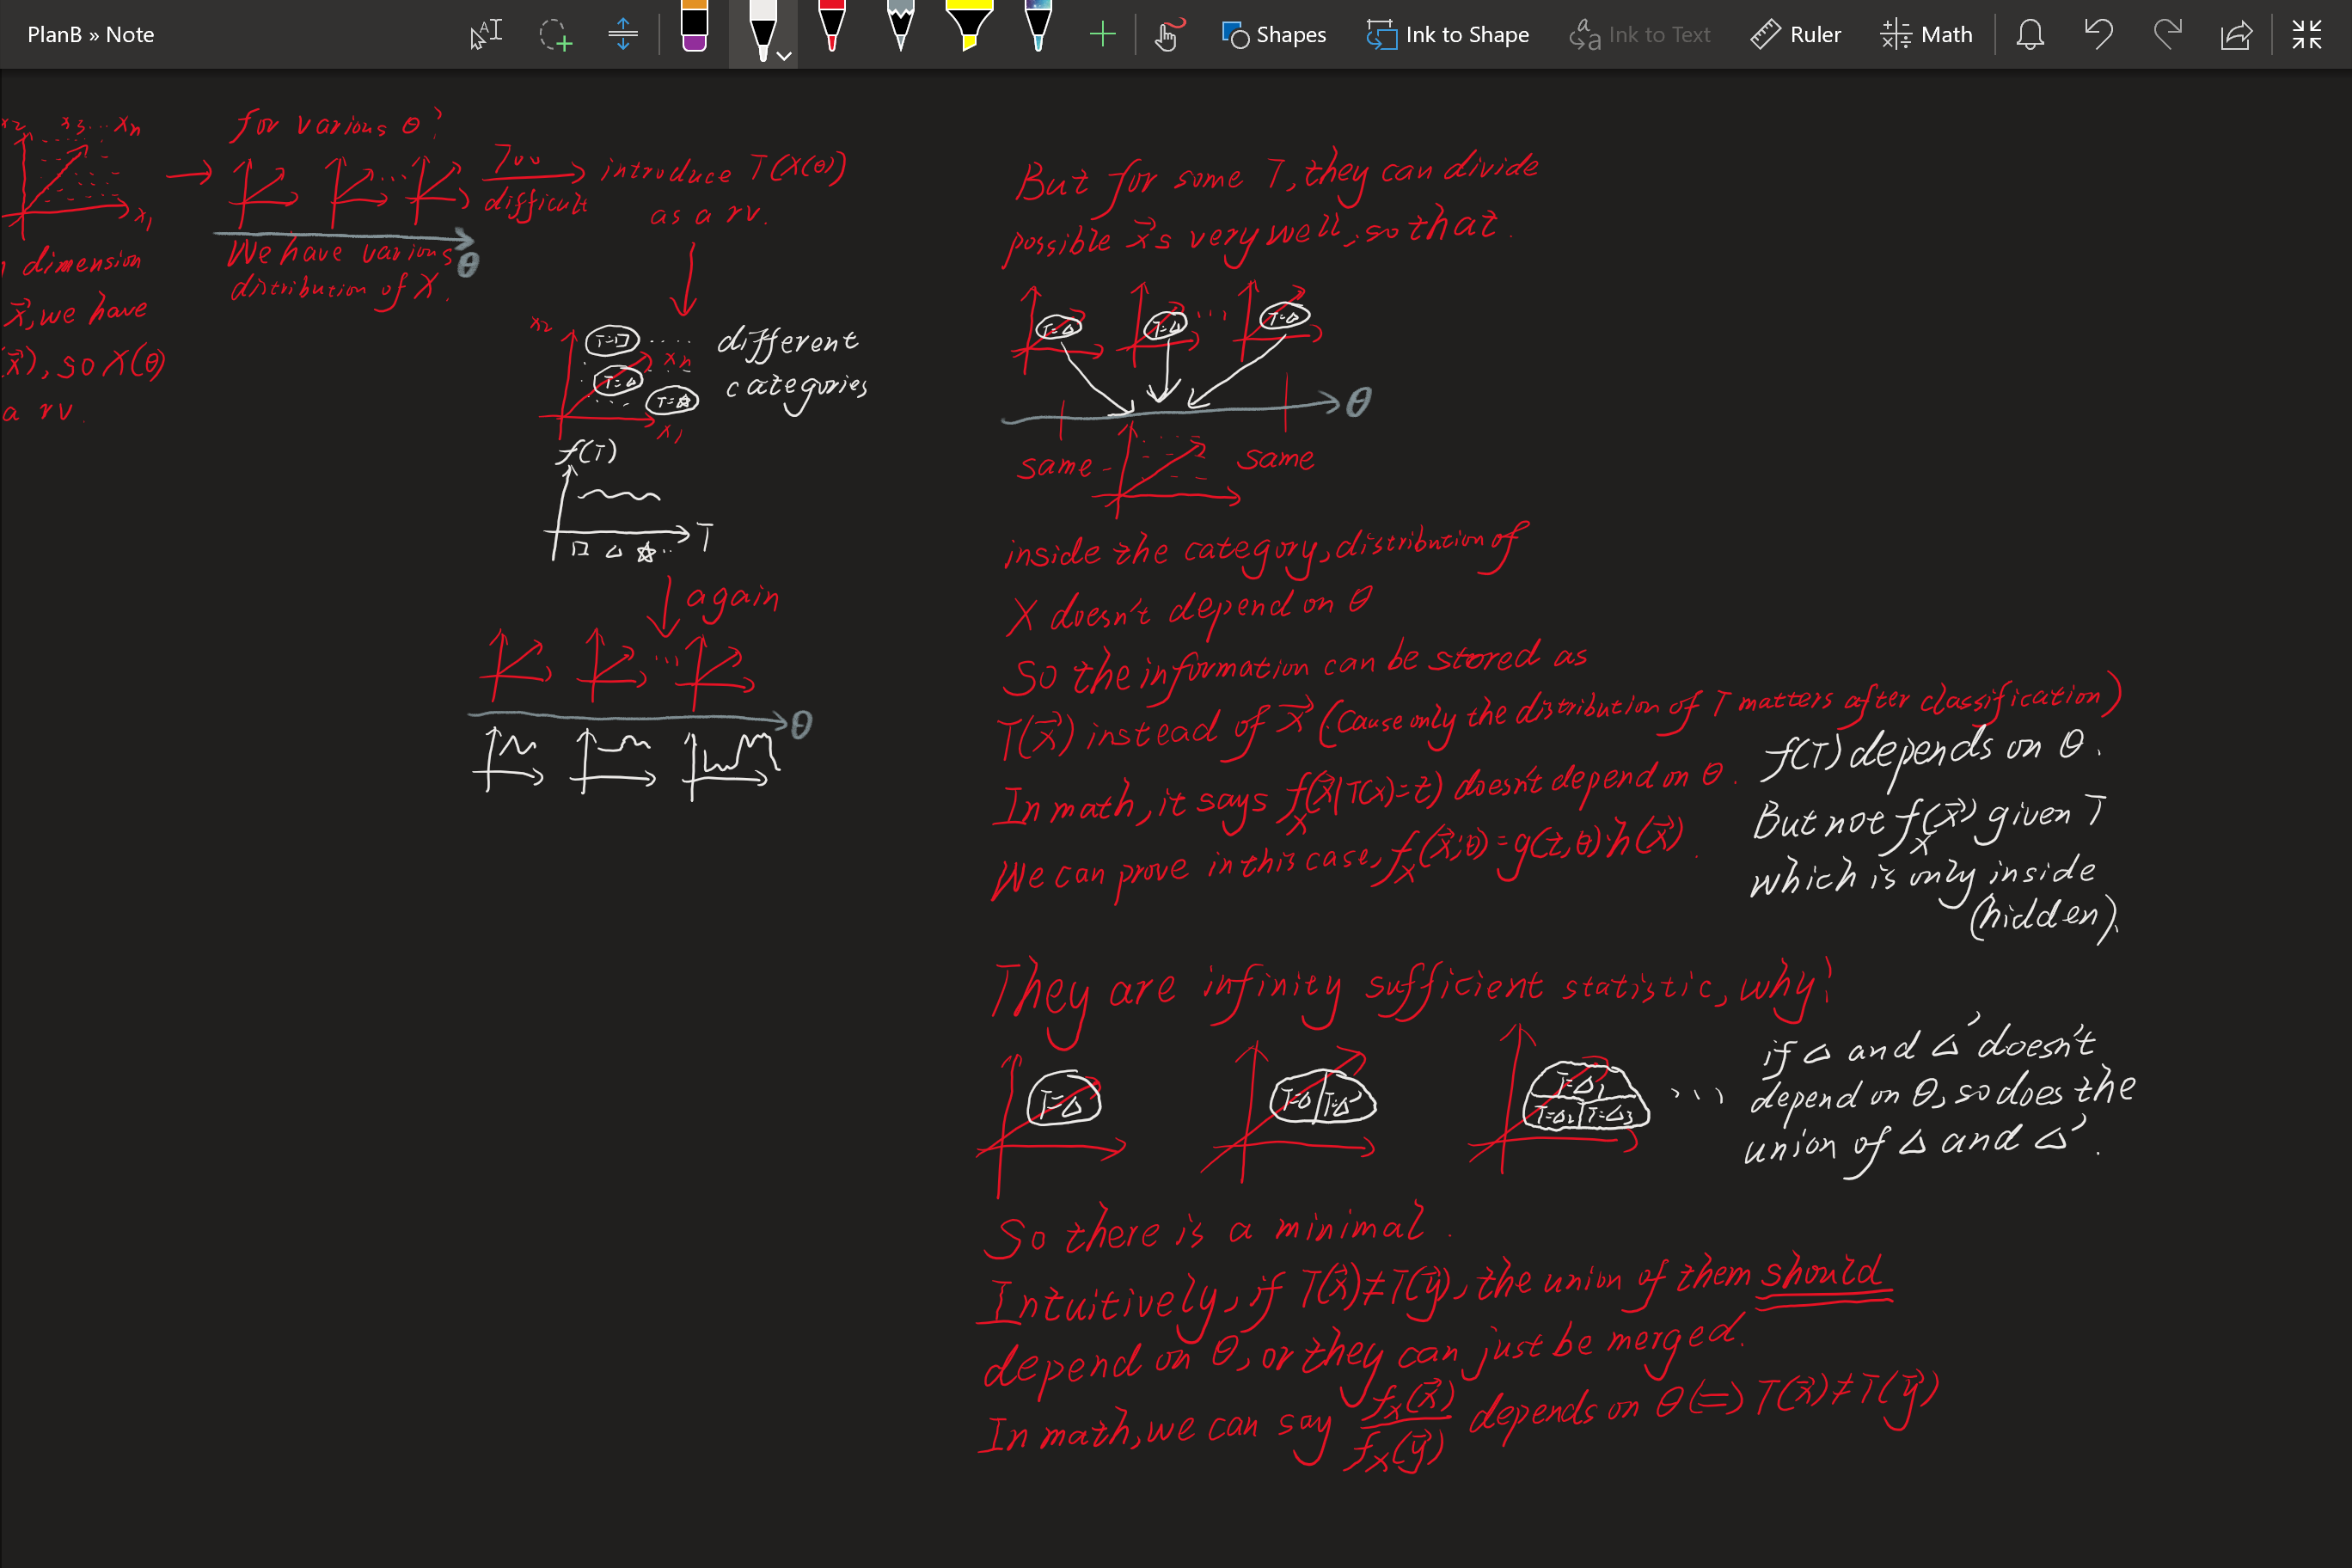Toggle draw with touch
Viewport: 2352px width, 1568px height.
tap(1168, 35)
